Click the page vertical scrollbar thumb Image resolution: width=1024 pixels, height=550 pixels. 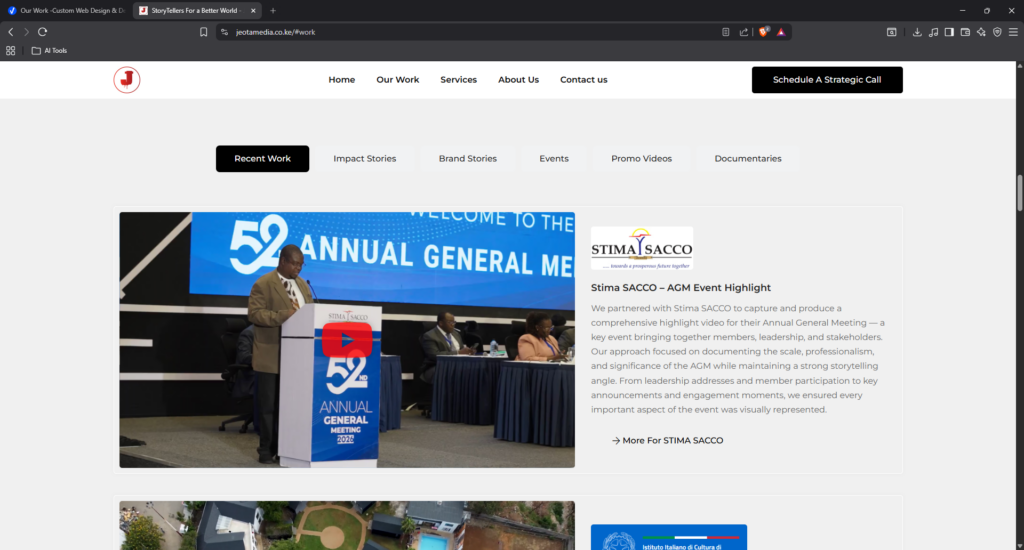(x=1019, y=193)
